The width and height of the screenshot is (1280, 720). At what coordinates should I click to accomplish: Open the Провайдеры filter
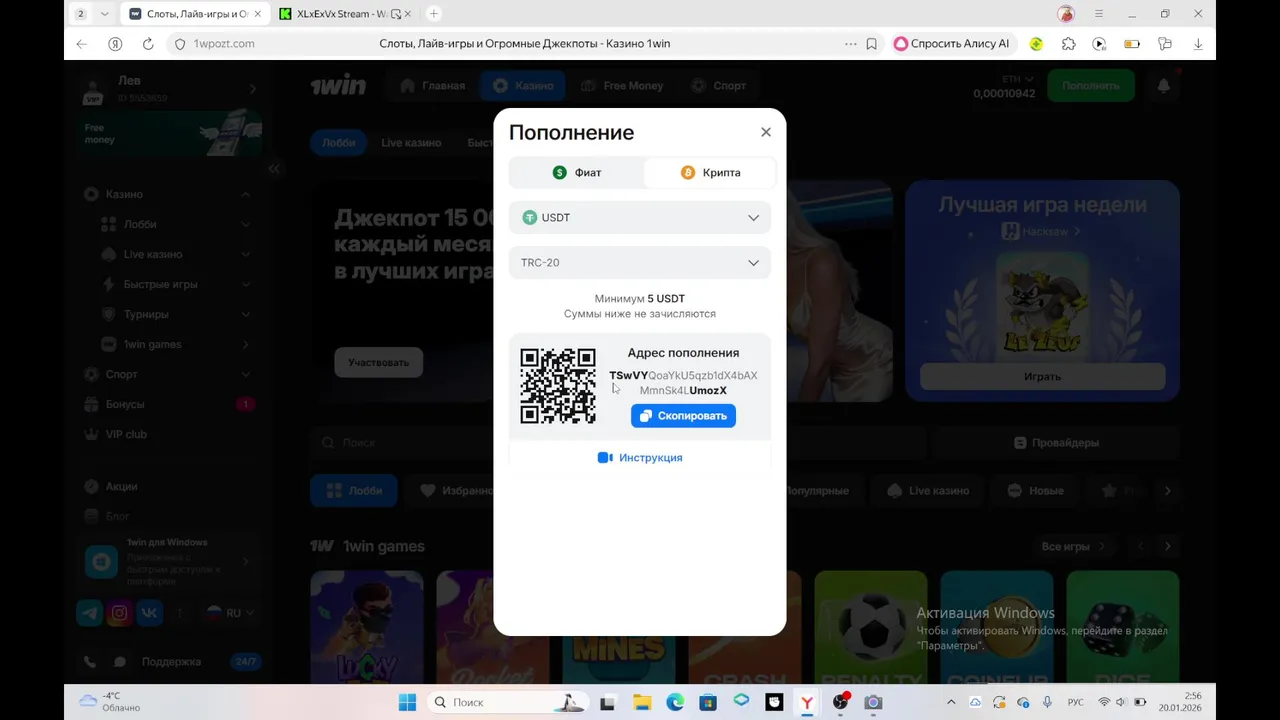tap(1056, 443)
